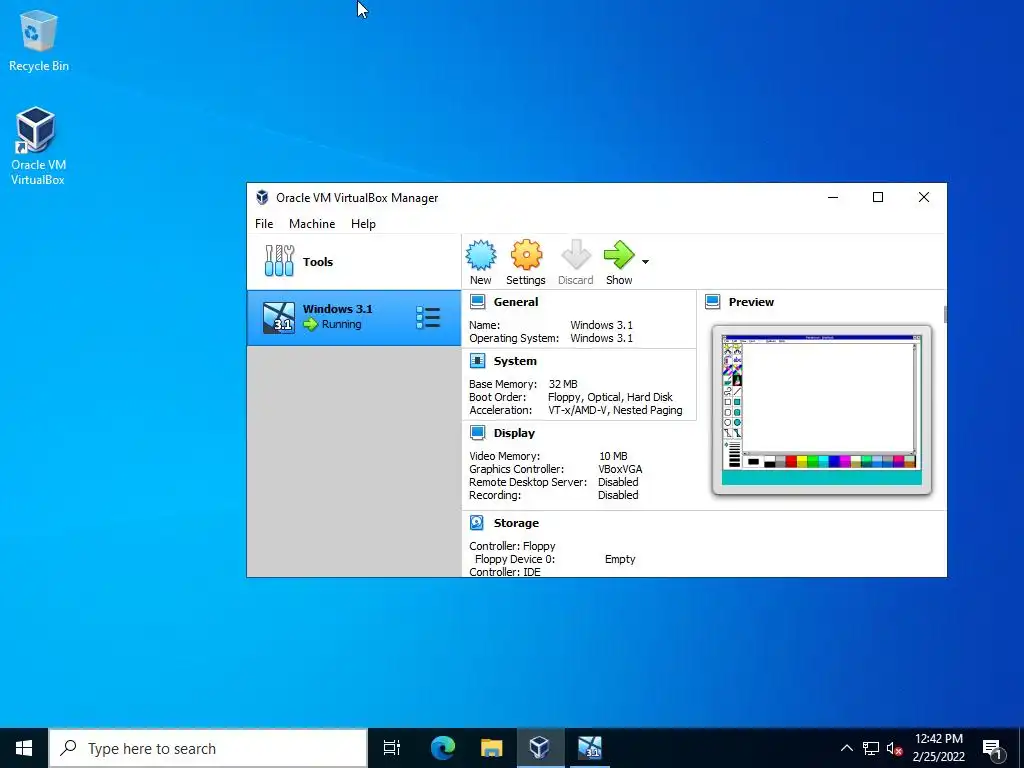Select the Windows 3.1 virtual machine

point(354,318)
